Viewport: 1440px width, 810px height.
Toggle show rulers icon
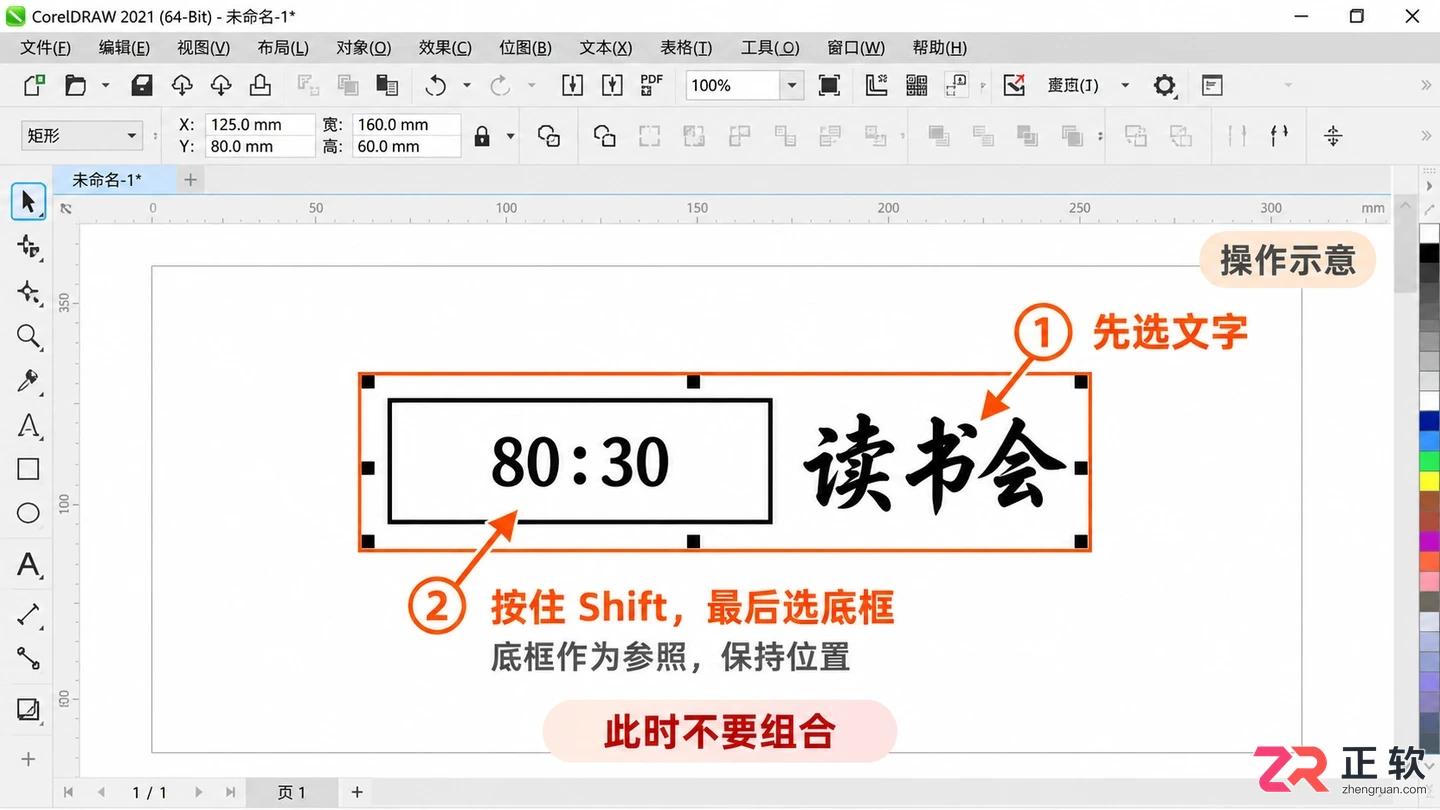876,85
